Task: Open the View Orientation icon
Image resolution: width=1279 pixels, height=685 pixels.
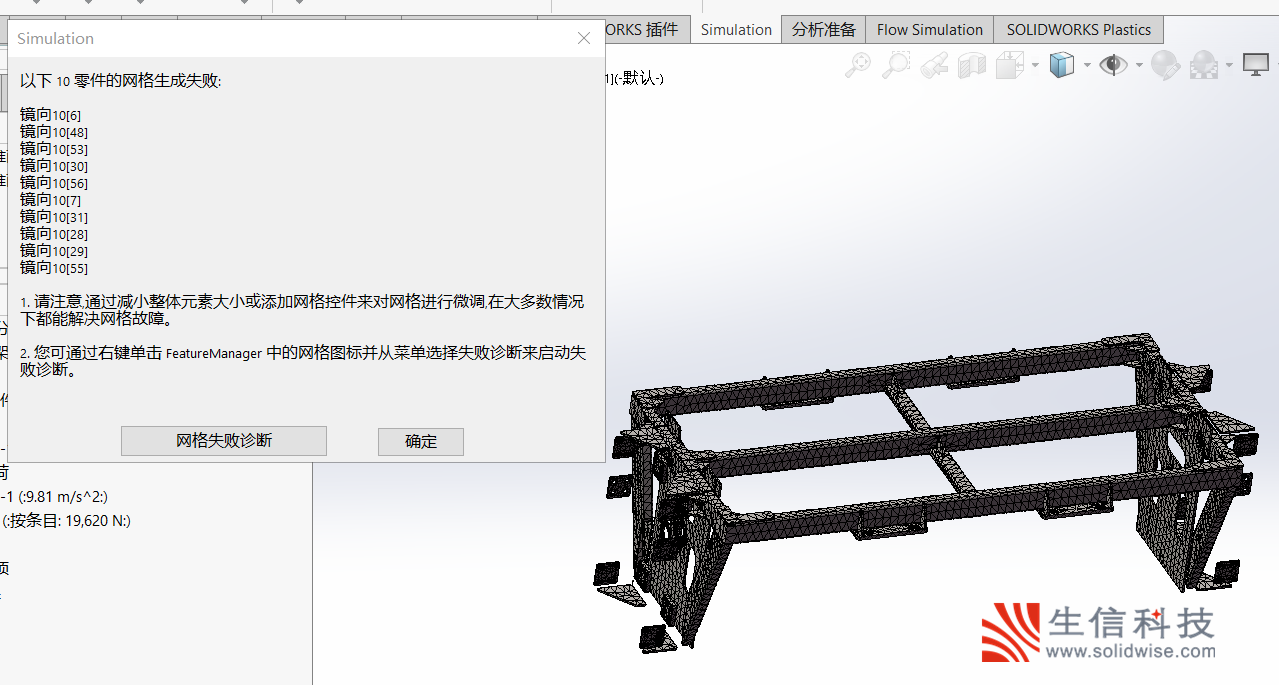Action: click(1008, 66)
